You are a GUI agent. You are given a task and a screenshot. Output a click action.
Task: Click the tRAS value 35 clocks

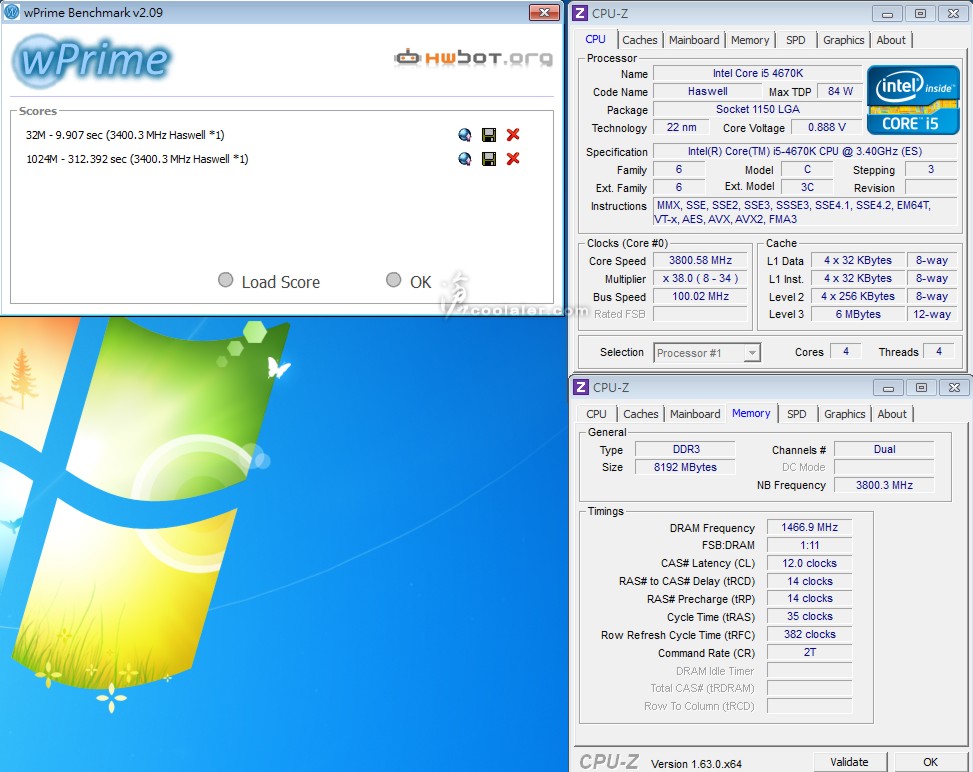click(809, 616)
